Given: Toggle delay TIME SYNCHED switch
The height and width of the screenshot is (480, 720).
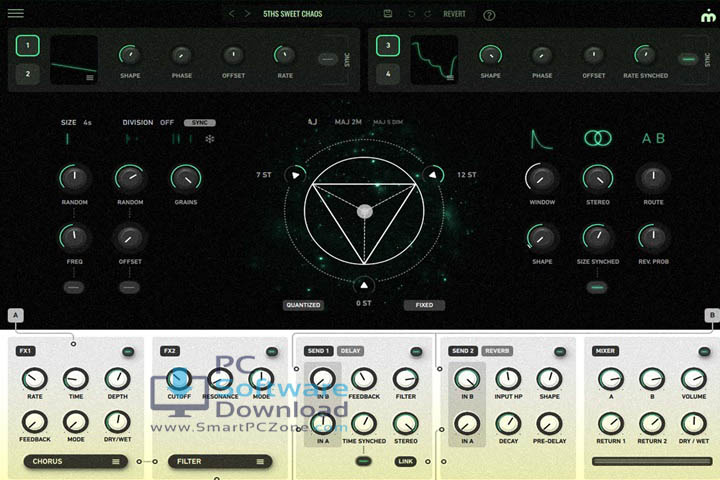Looking at the screenshot, I should (x=364, y=461).
